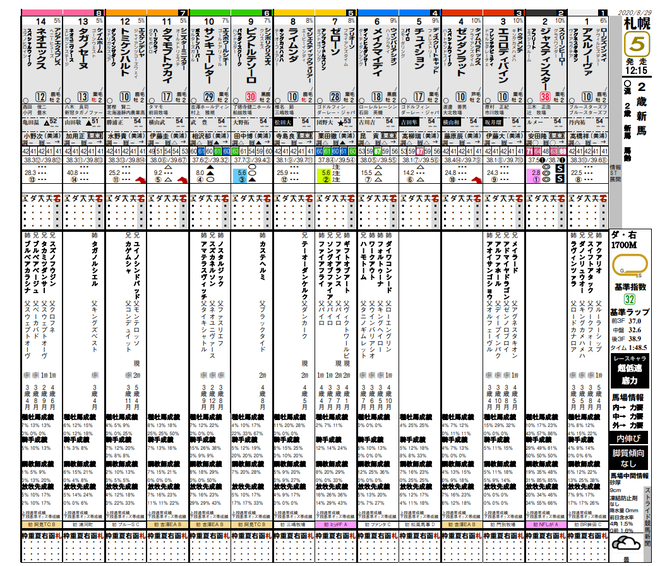The width and height of the screenshot is (660, 566).
Task: Click the 基準ラップ heading
Action: pyautogui.click(x=630, y=312)
